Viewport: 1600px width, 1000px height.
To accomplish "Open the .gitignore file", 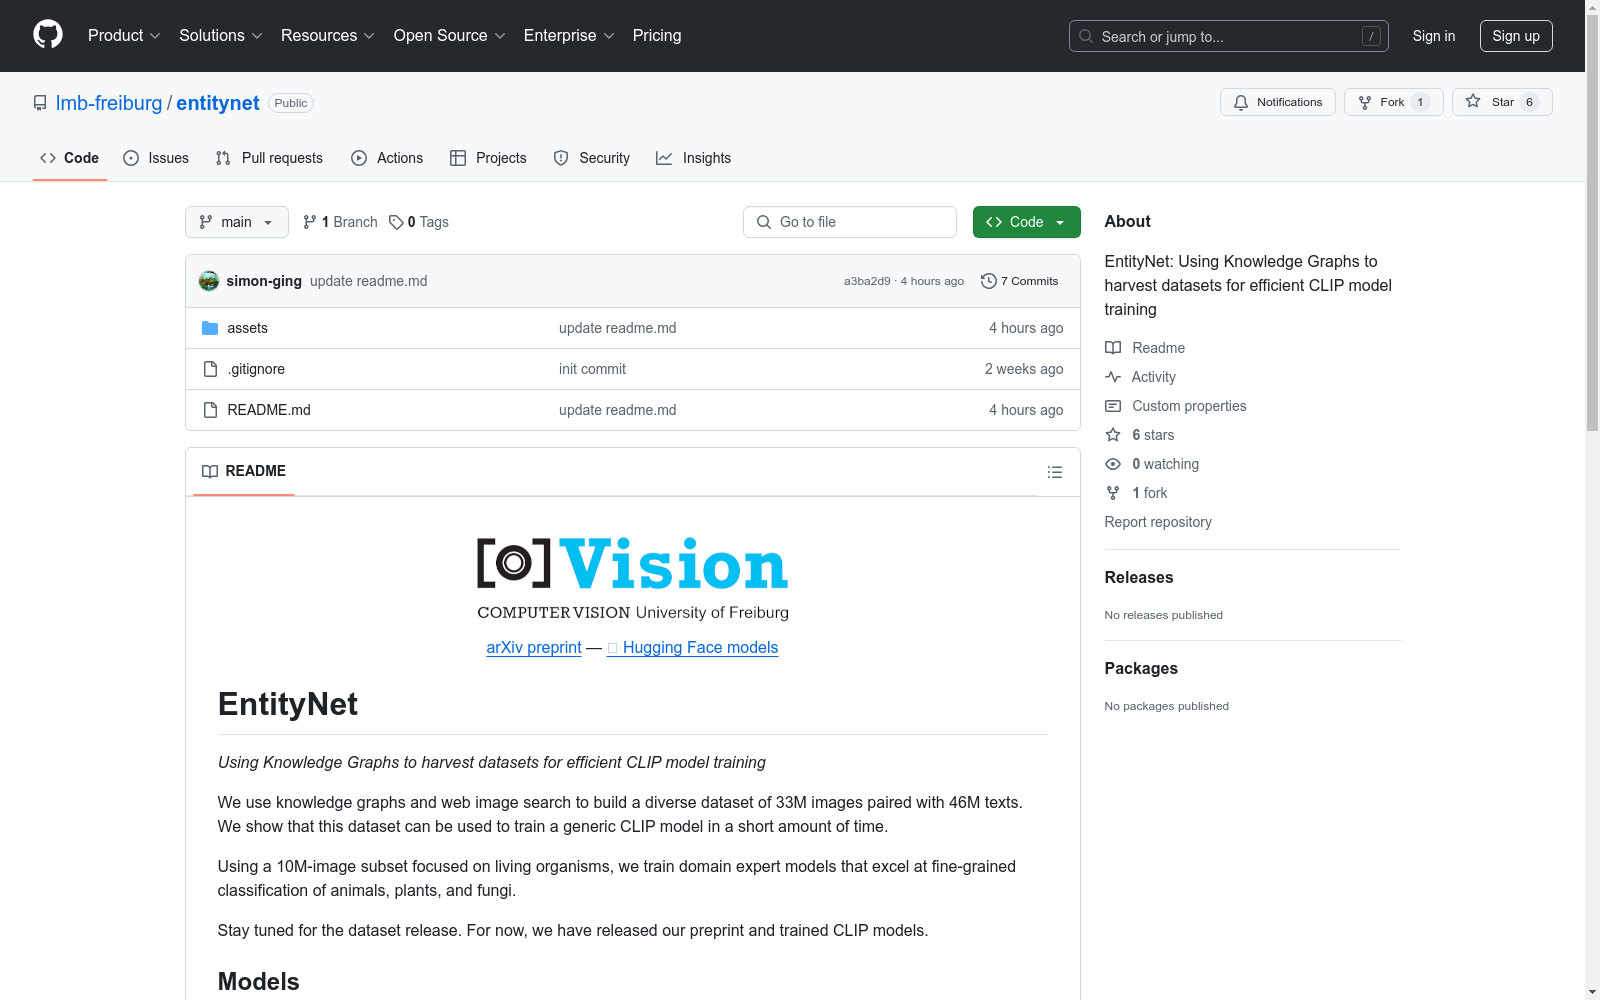I will pyautogui.click(x=256, y=369).
